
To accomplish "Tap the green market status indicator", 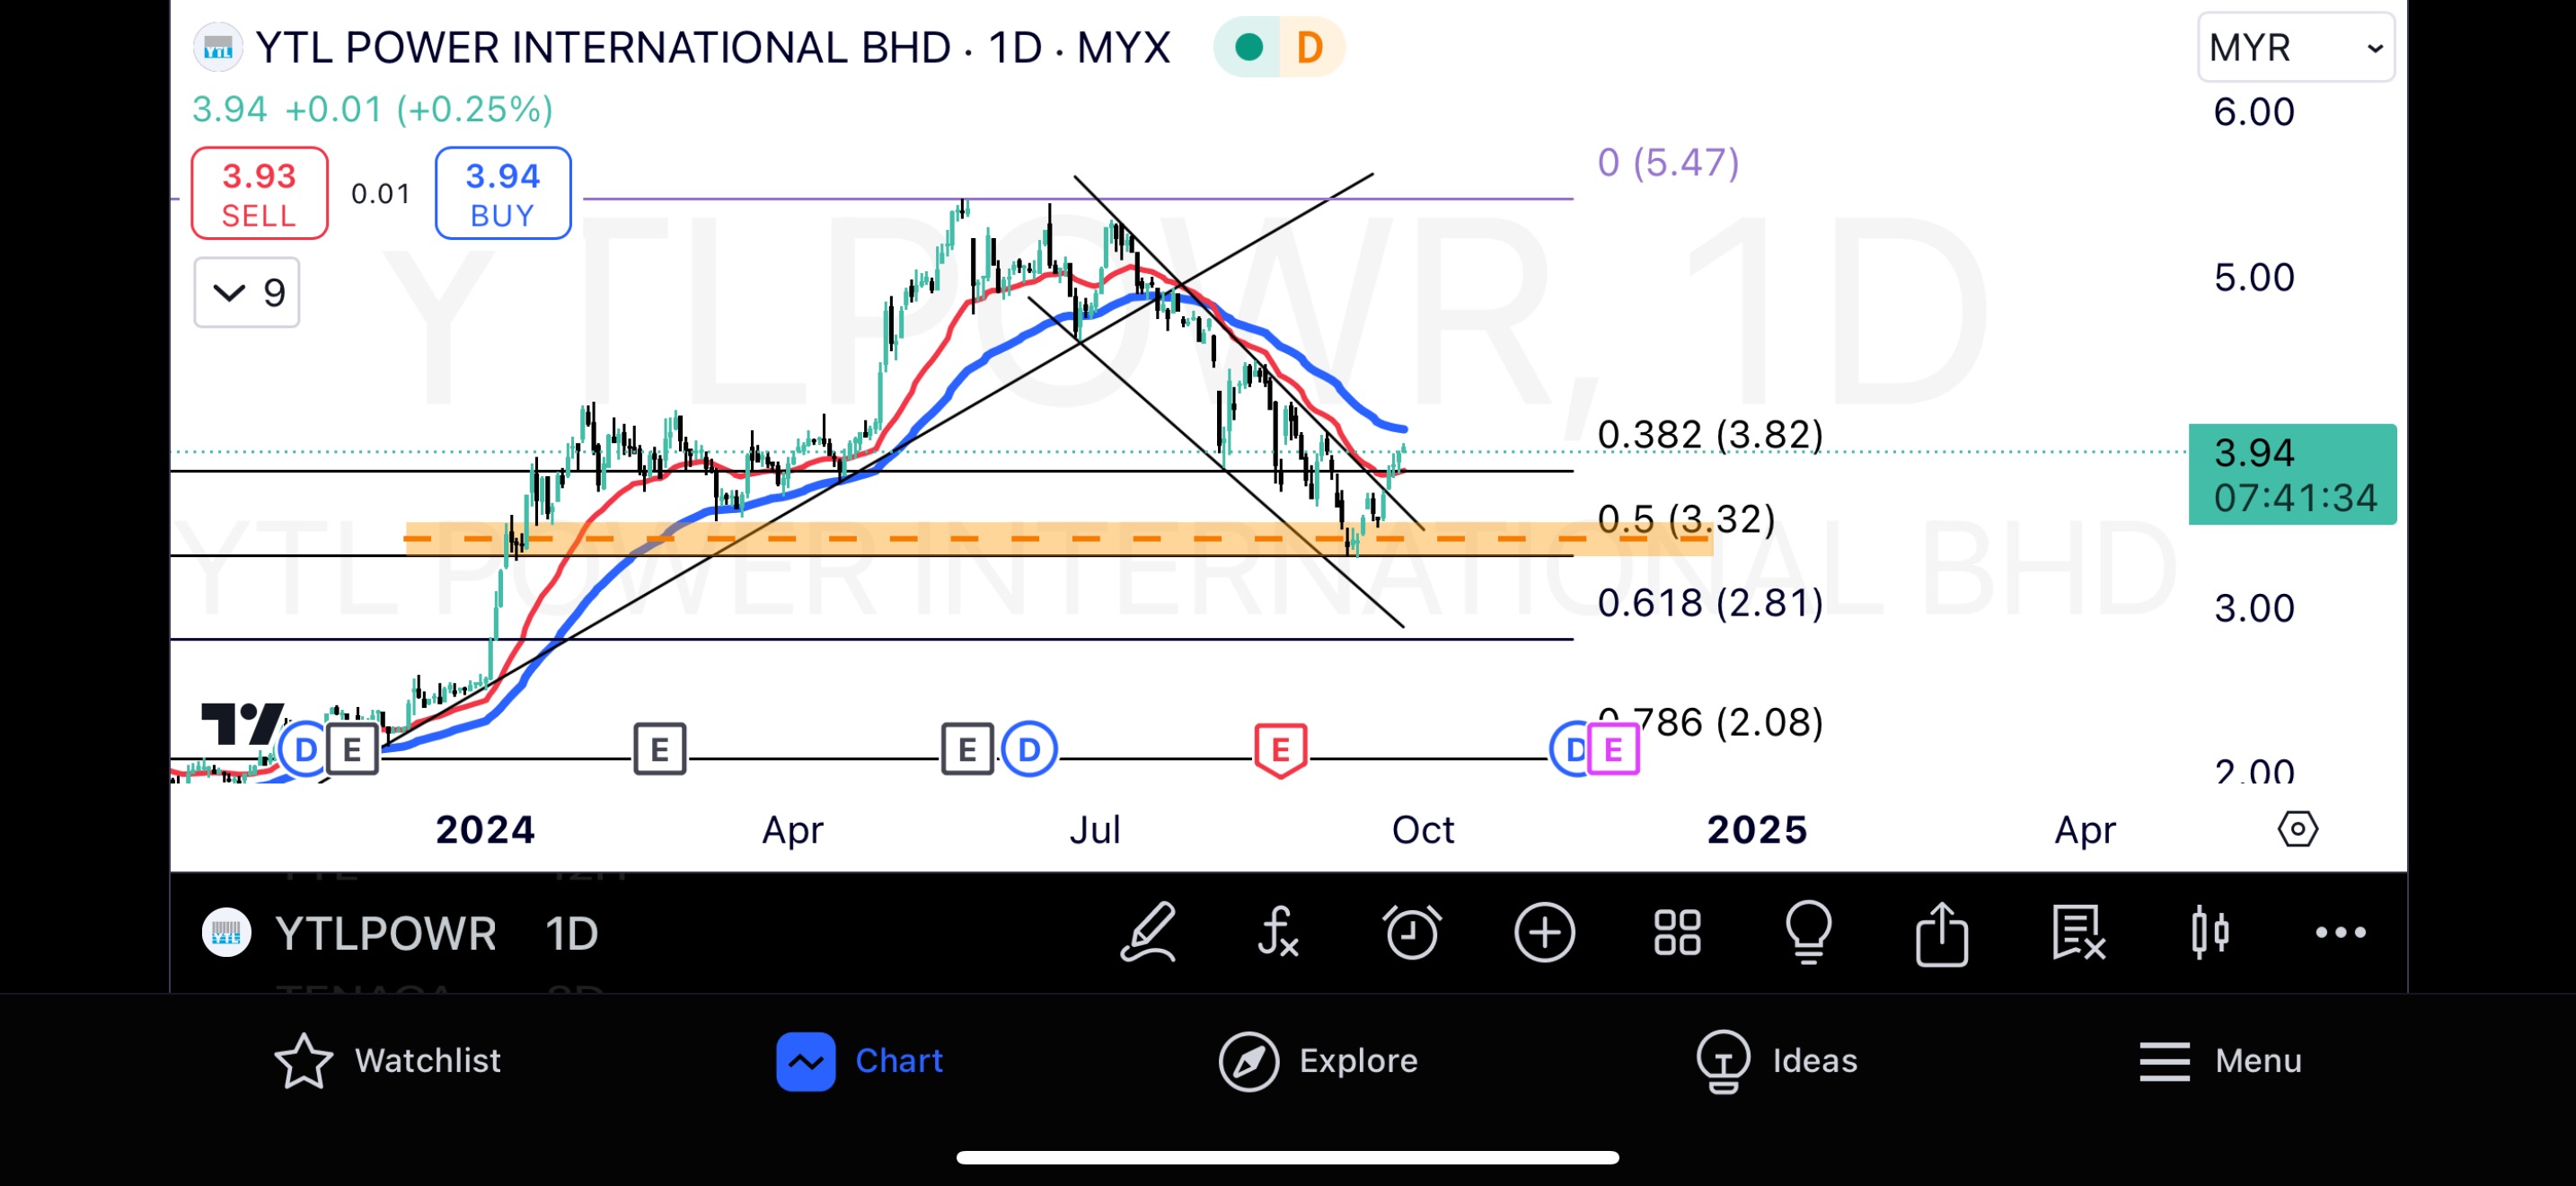I will pyautogui.click(x=1248, y=47).
